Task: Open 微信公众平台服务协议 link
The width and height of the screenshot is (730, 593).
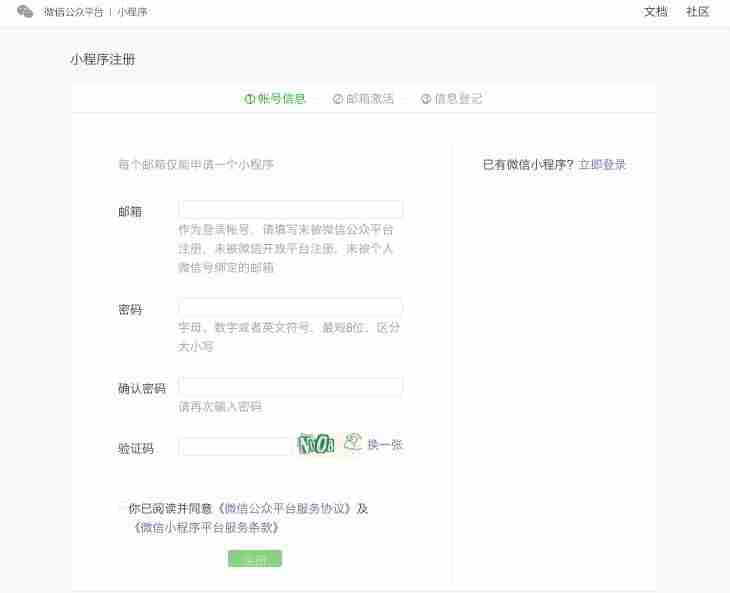Action: coord(287,508)
